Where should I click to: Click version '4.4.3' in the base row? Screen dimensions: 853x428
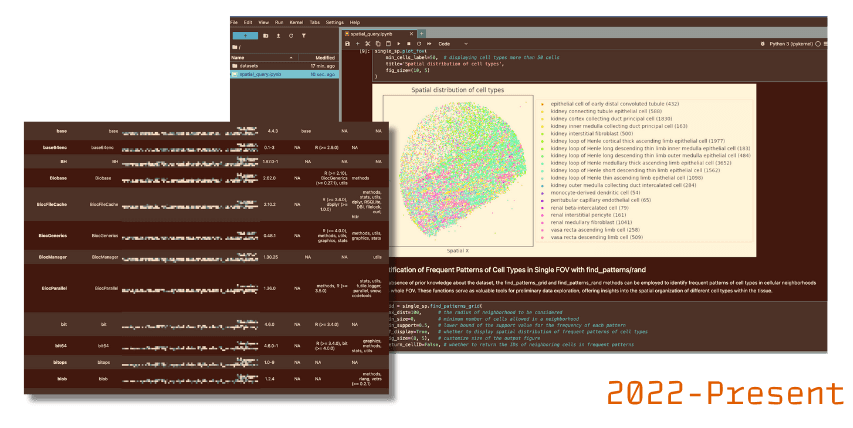[x=273, y=131]
